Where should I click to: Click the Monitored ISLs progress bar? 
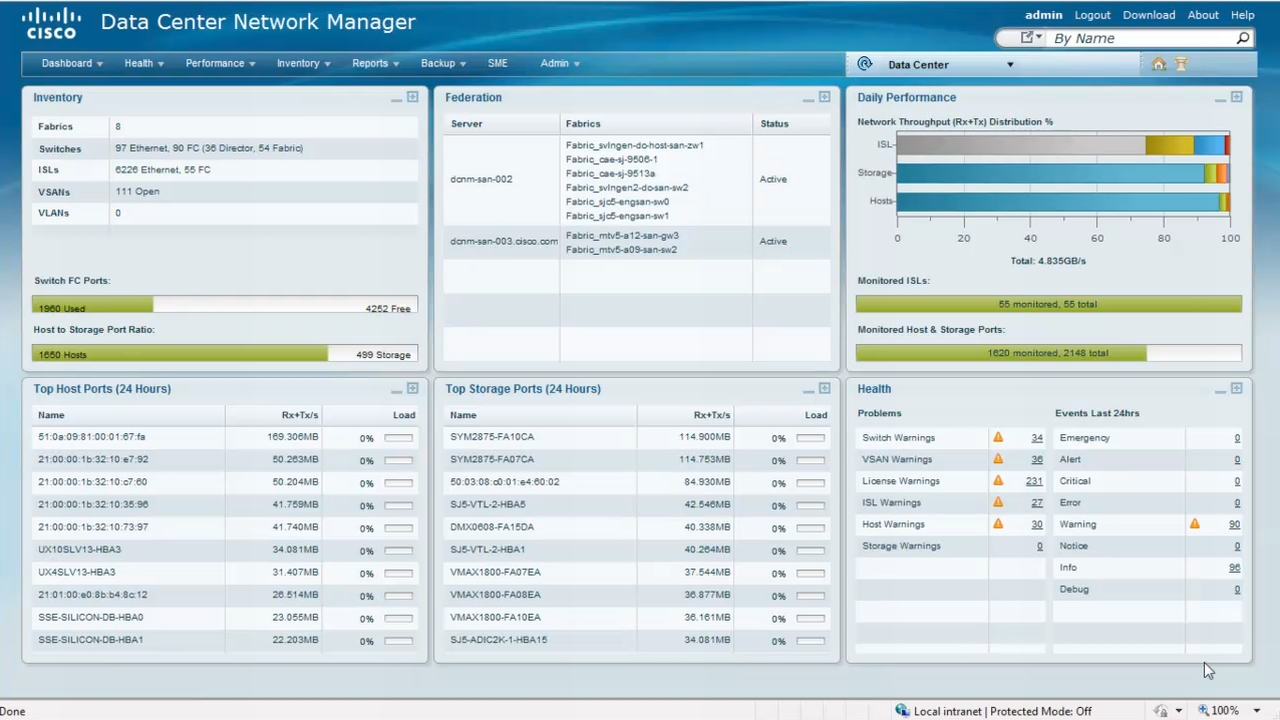(1049, 304)
